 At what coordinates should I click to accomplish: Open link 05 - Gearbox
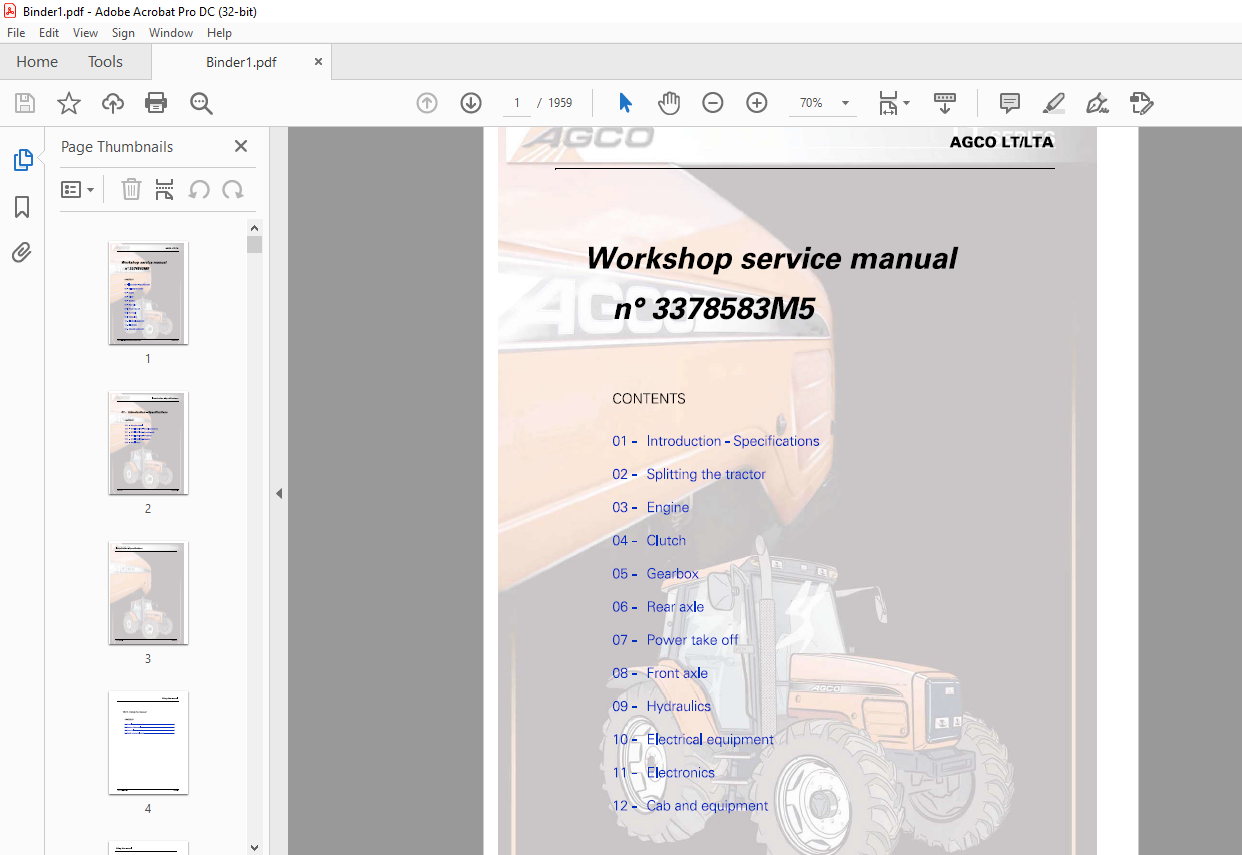tap(656, 573)
